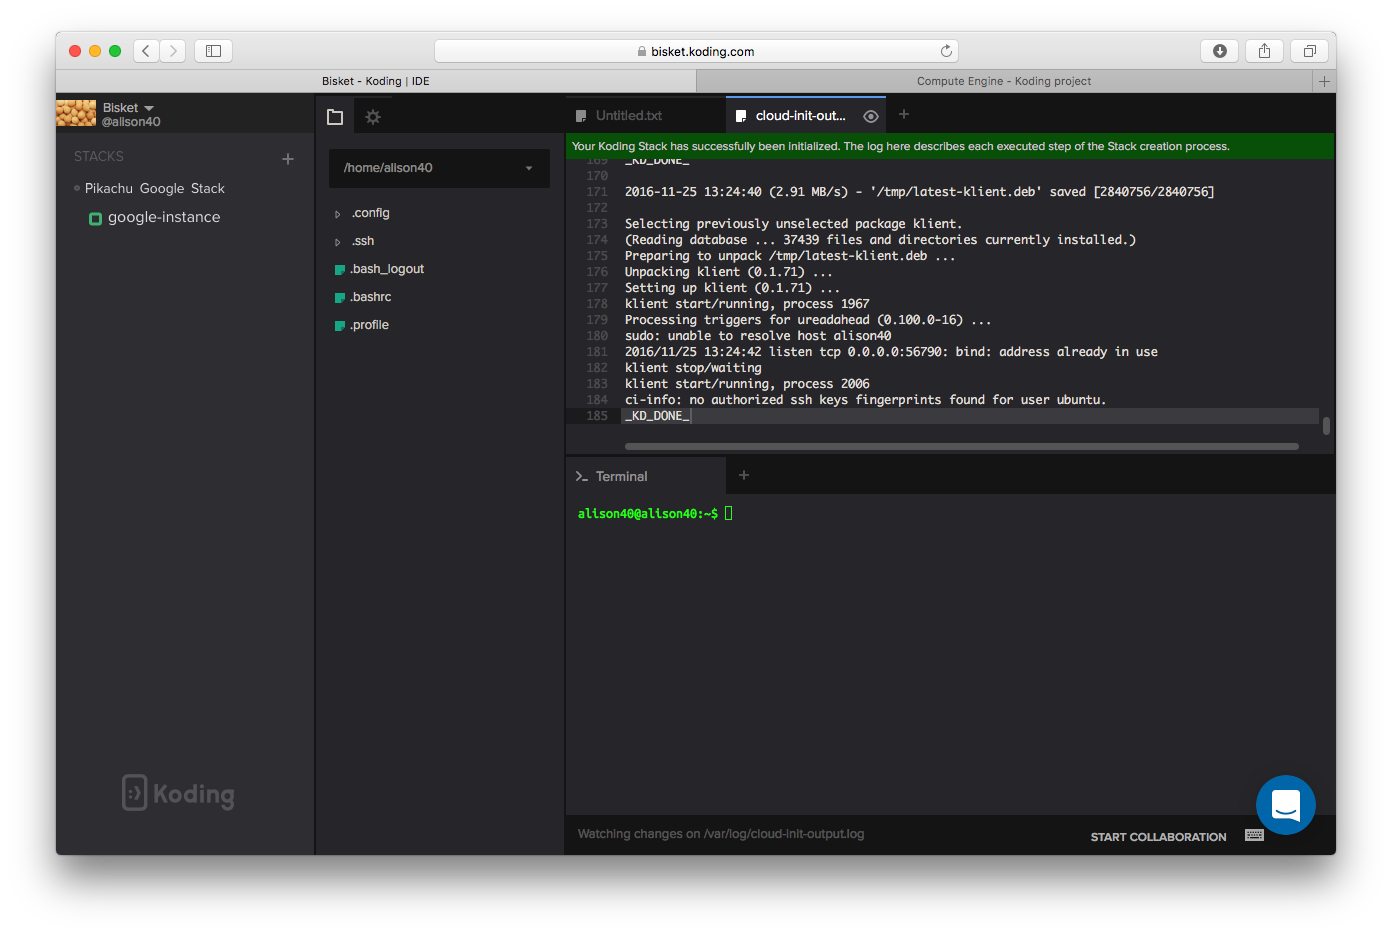The image size is (1392, 935).
Task: Click the green stack initialized notification banner
Action: coord(950,146)
